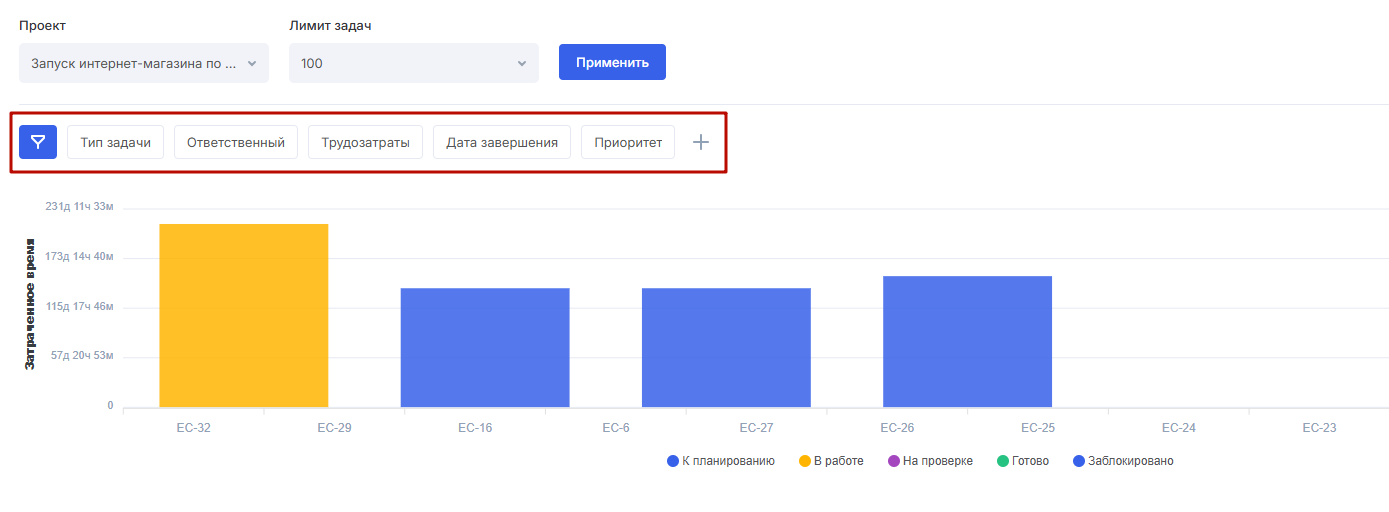Select the Дата завершения filter chip
The width and height of the screenshot is (1389, 512).
501,142
